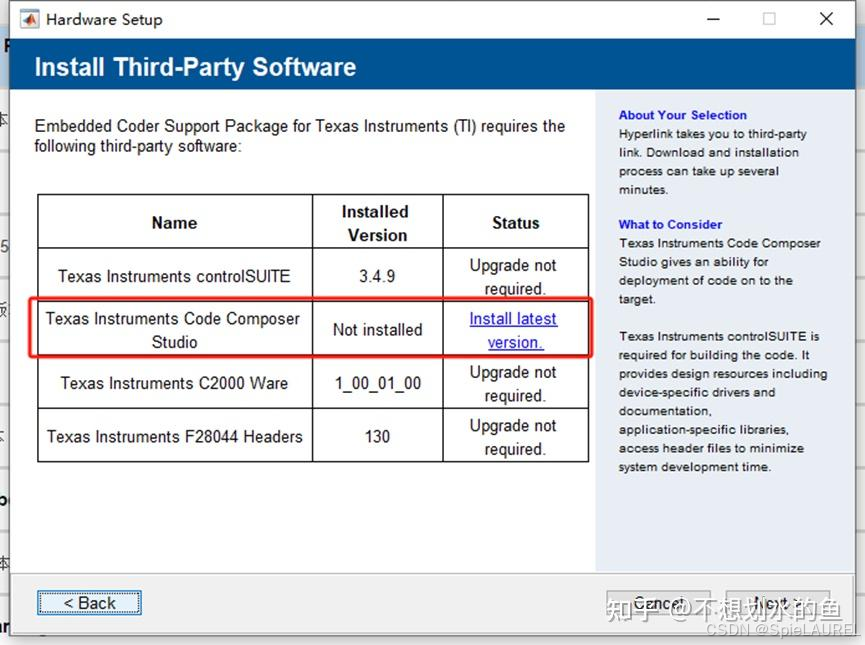Click F28044 Headers Upgrade not required status

[x=515, y=436]
